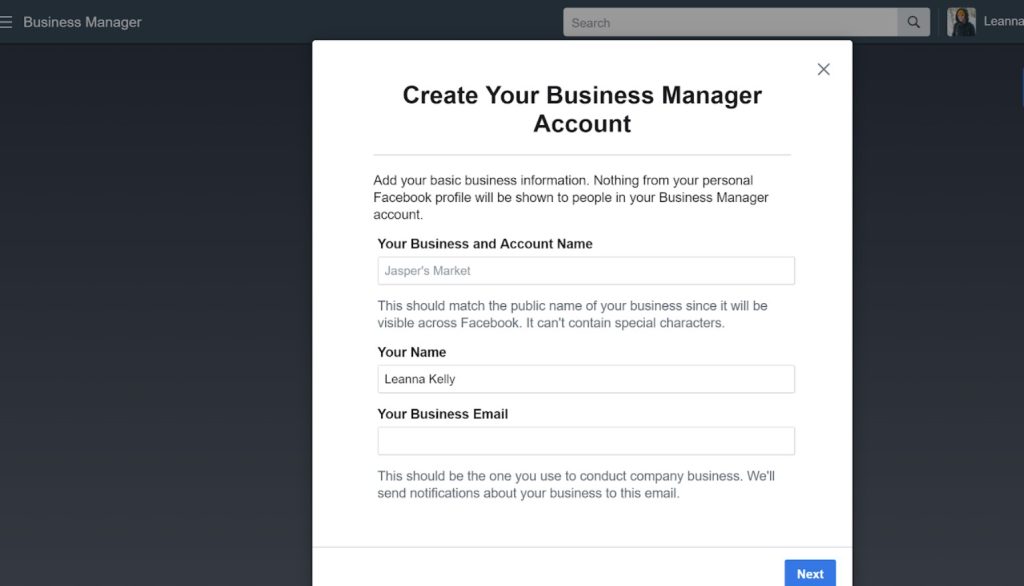
Task: Click the helper text about email notifications
Action: tap(576, 484)
